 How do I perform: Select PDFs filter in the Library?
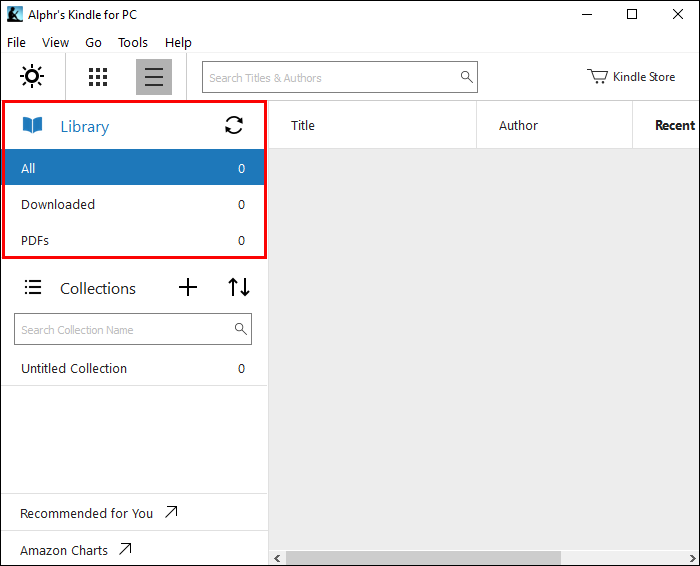pos(35,241)
